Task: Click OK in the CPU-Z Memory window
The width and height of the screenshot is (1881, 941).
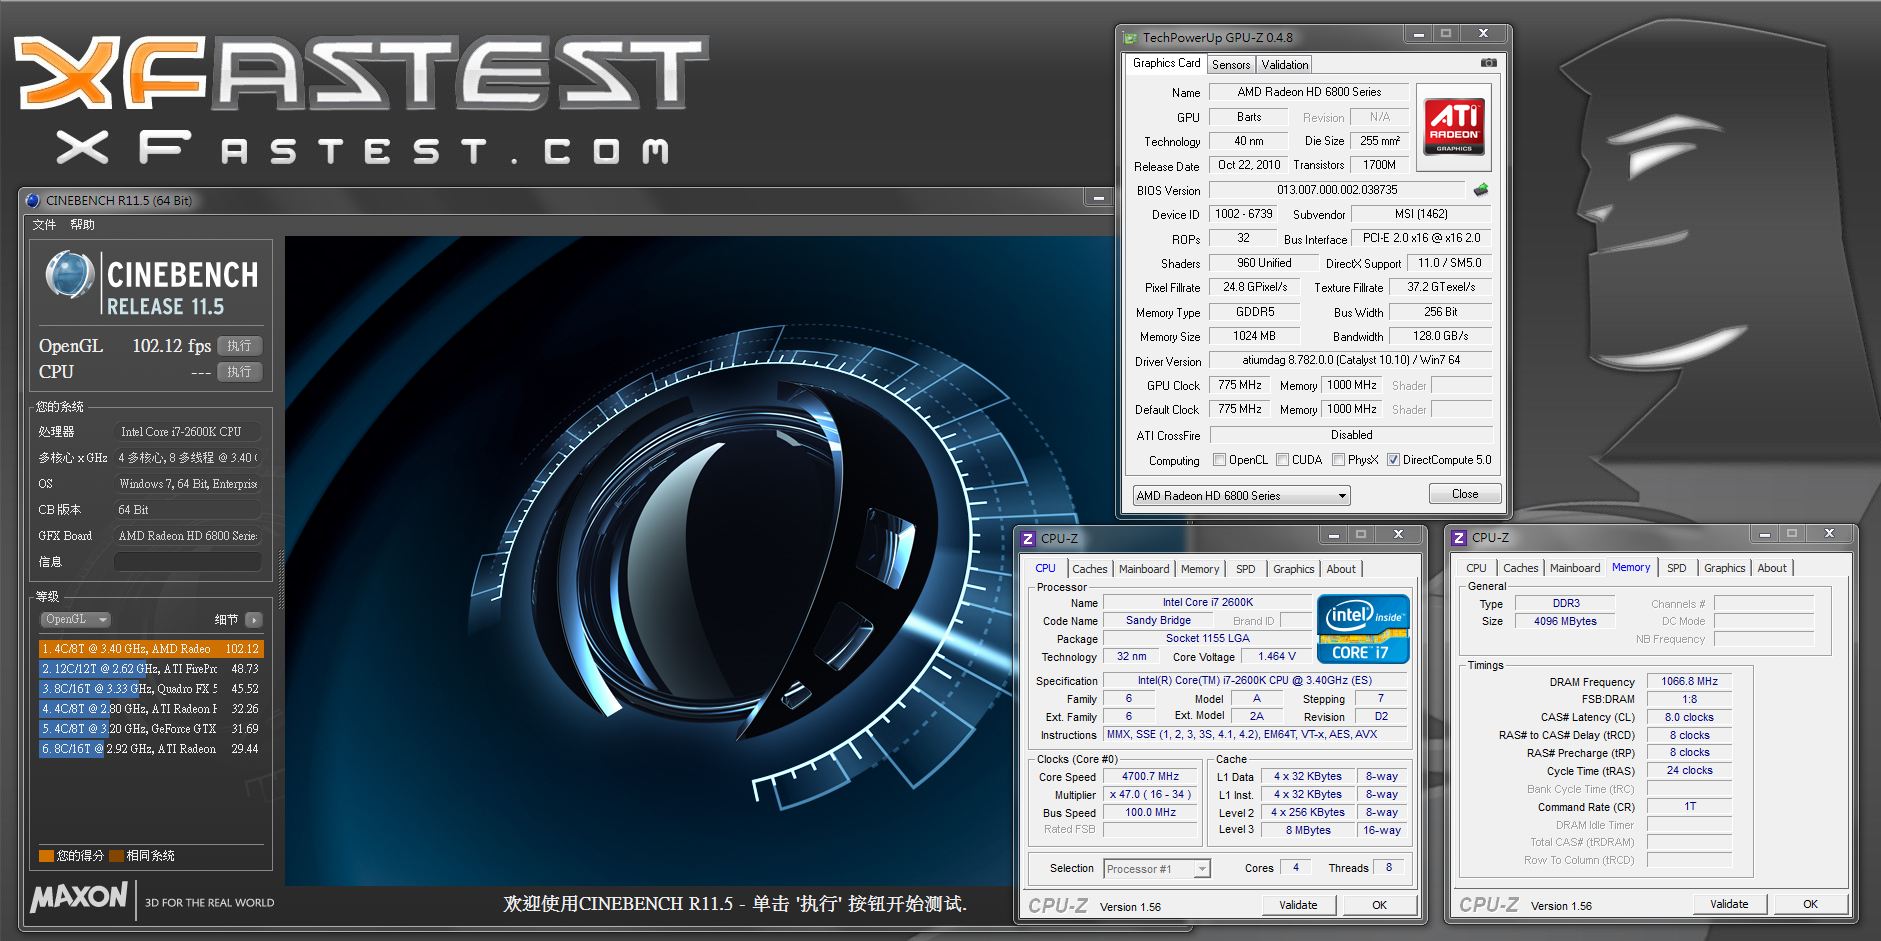Action: [x=1810, y=904]
